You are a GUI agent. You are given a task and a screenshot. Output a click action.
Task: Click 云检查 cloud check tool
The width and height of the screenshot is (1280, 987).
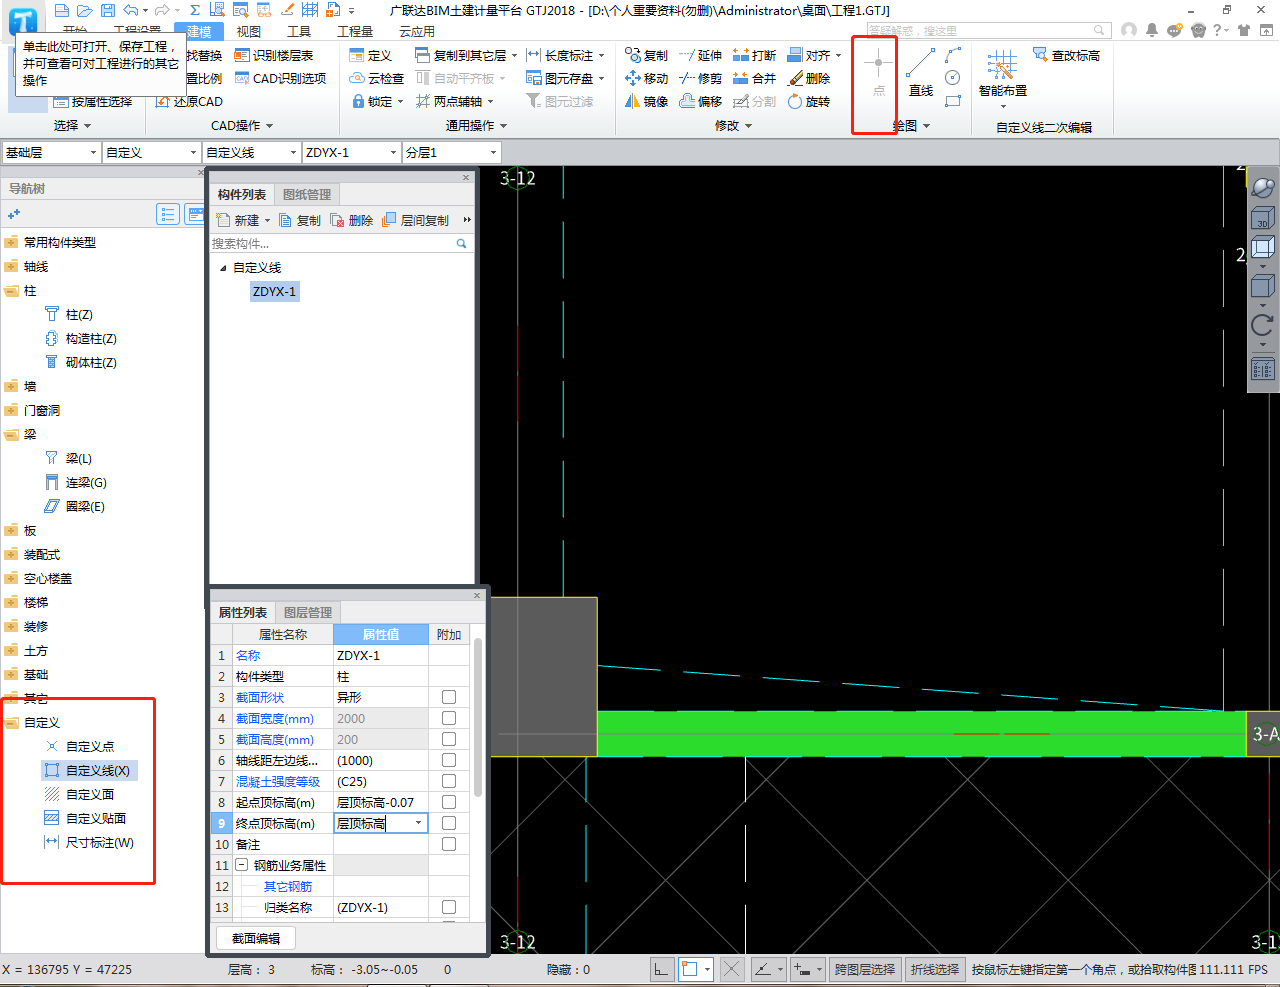click(x=377, y=78)
